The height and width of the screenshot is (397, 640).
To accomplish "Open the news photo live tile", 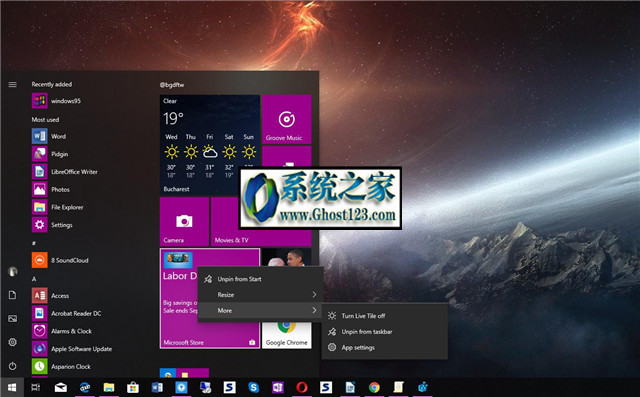I will 287,257.
